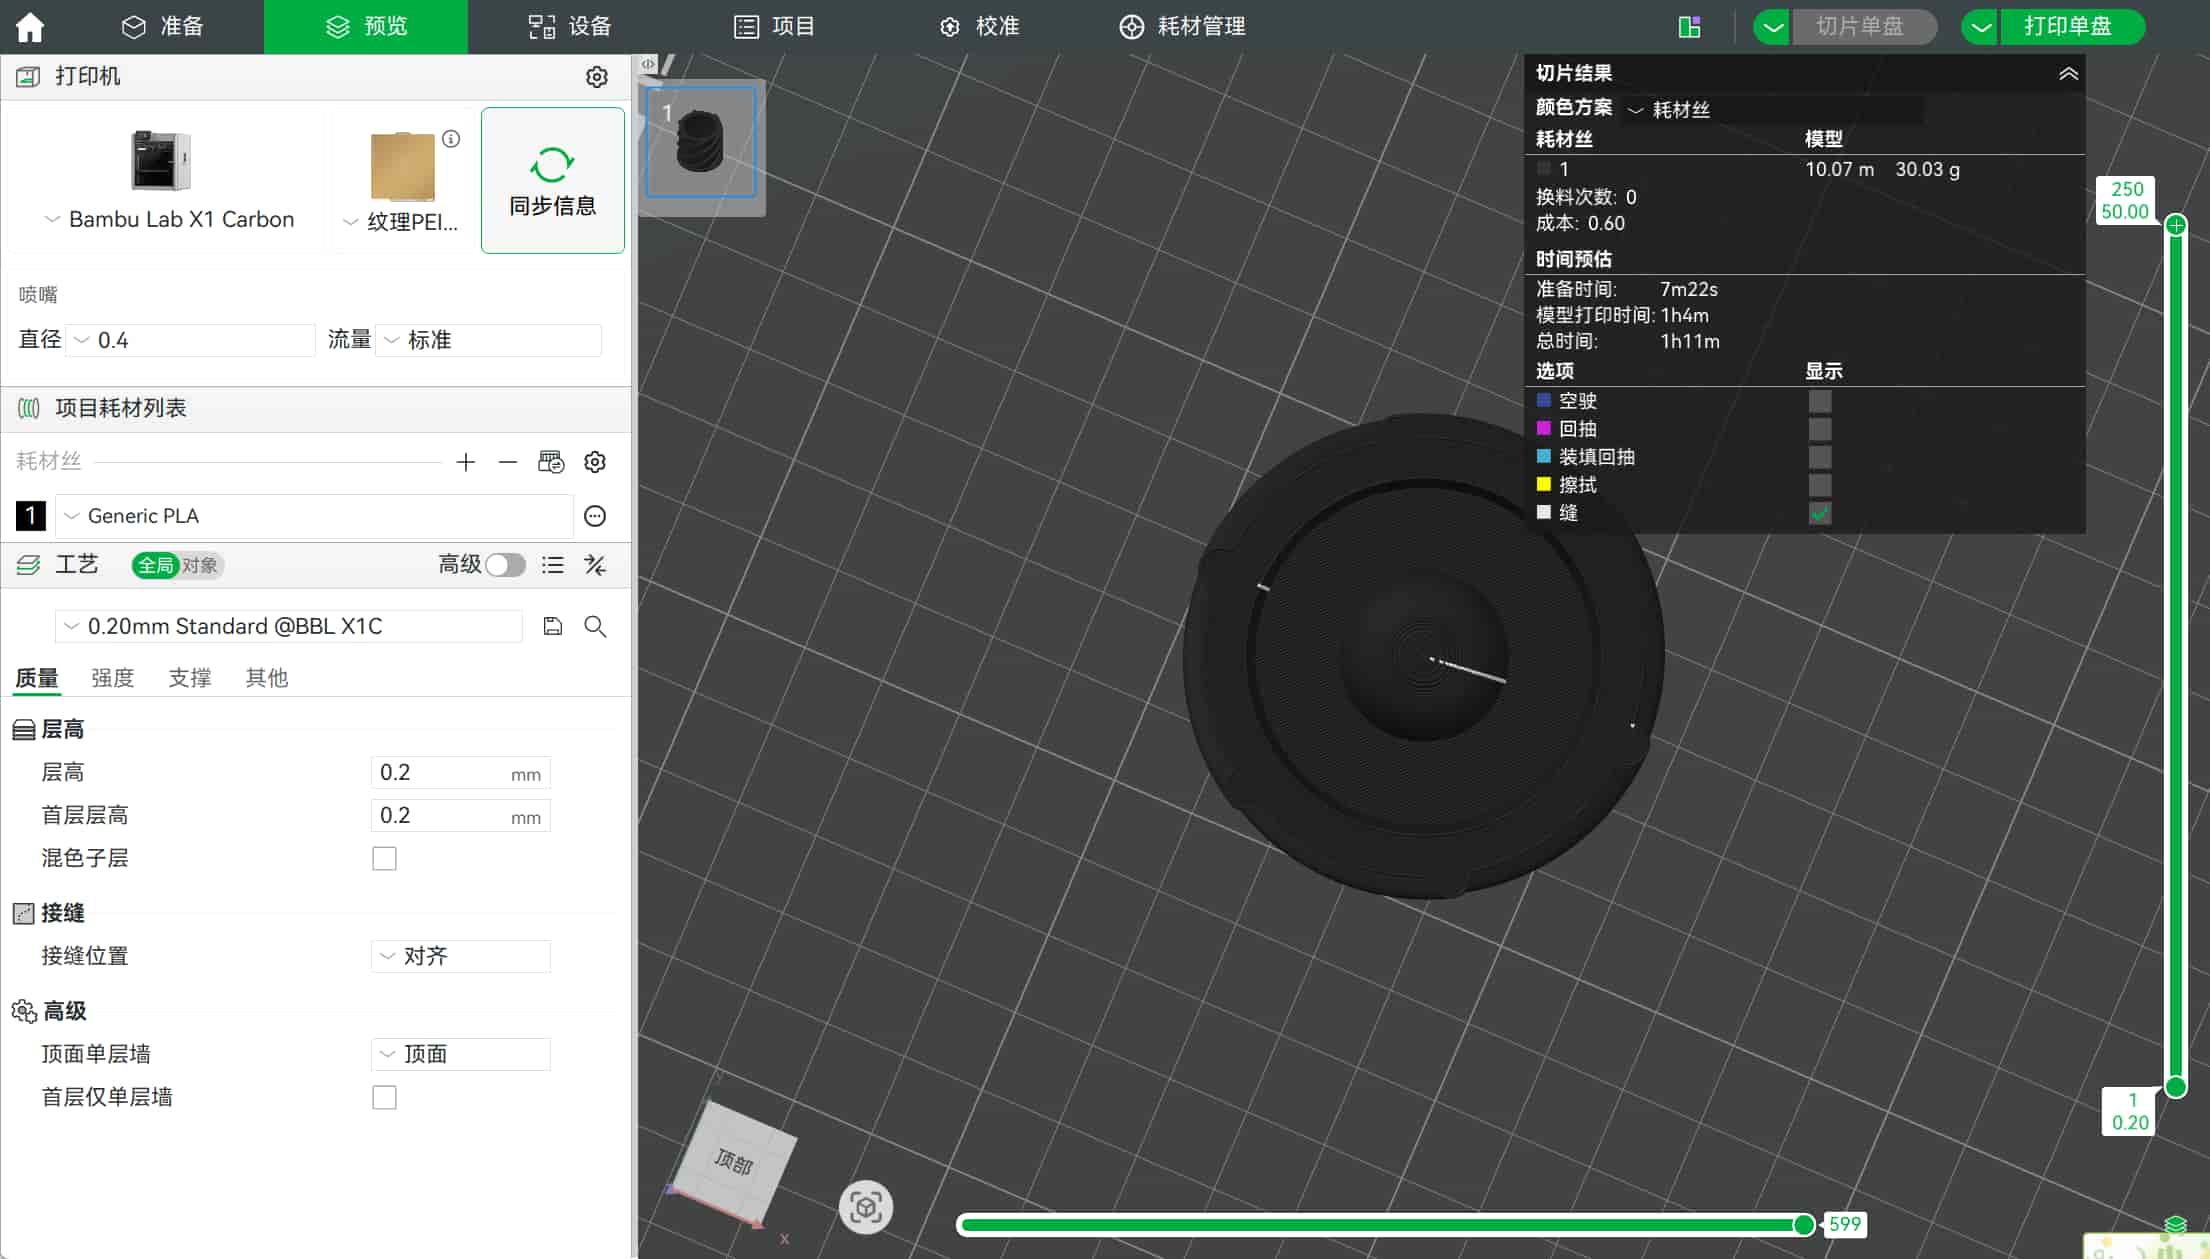The height and width of the screenshot is (1259, 2210).
Task: Add a filament with the plus icon
Action: pyautogui.click(x=465, y=462)
